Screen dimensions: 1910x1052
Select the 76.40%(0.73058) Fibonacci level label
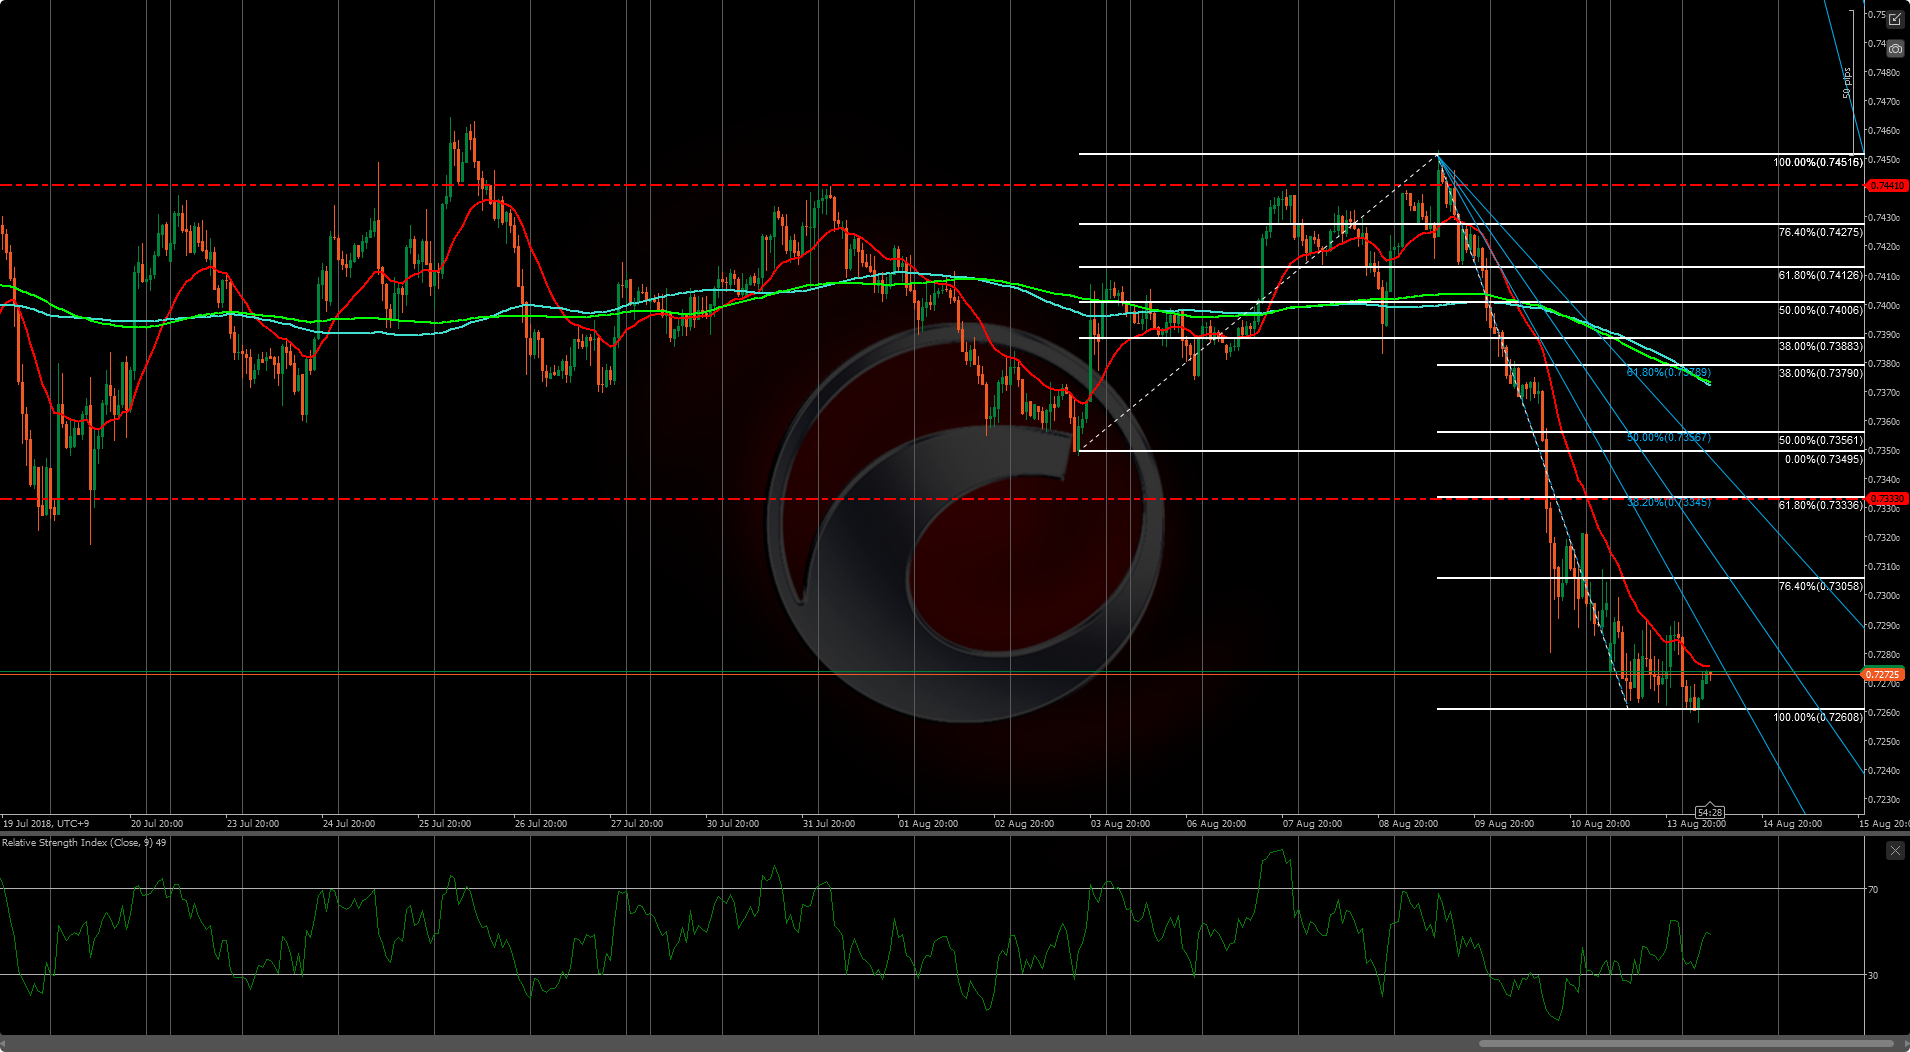1820,586
